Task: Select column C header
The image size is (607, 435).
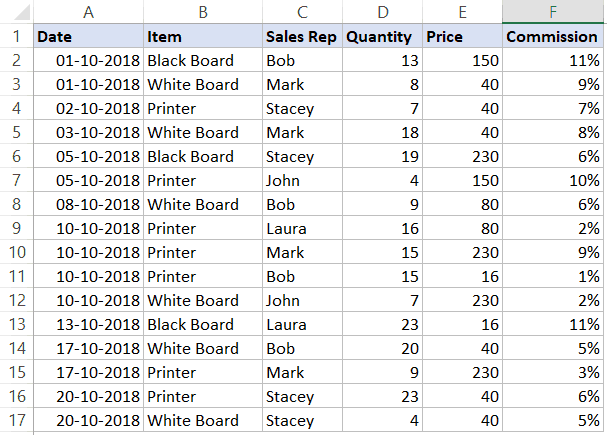Action: tap(302, 12)
